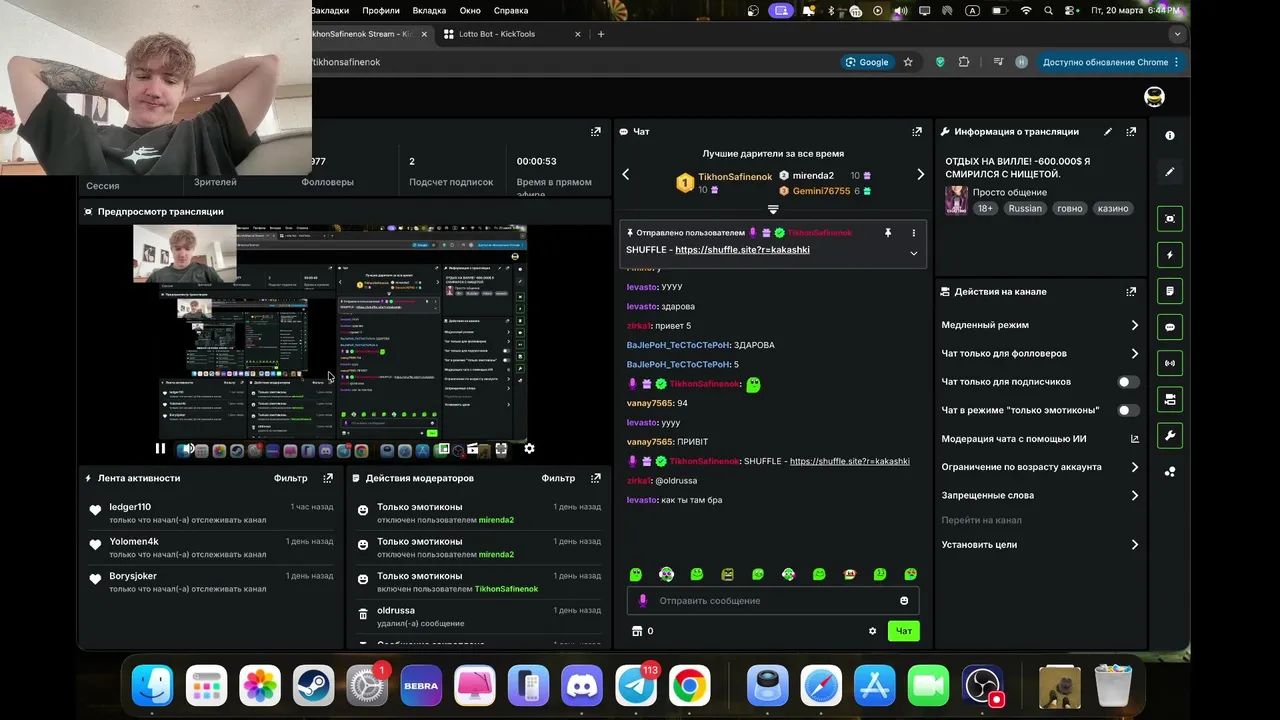
Task: Unpin the pinned chat message
Action: coord(887,232)
